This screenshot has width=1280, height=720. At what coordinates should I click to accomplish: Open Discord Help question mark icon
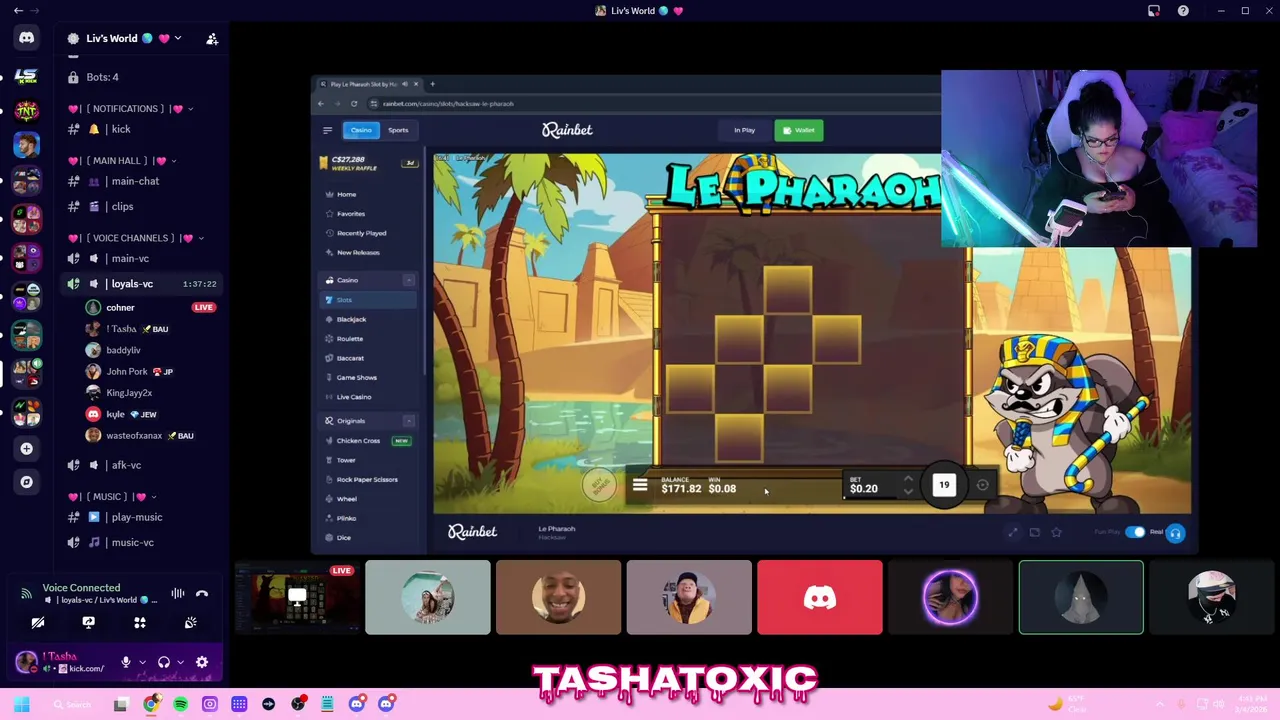click(x=1183, y=11)
